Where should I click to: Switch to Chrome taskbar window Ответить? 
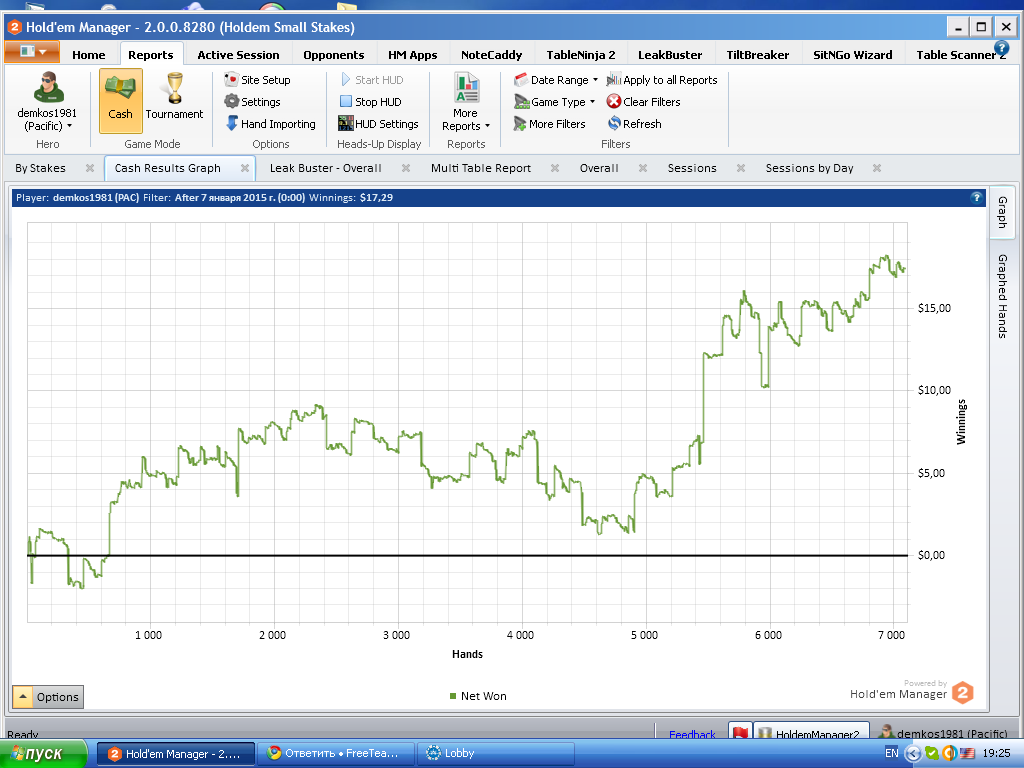(336, 754)
